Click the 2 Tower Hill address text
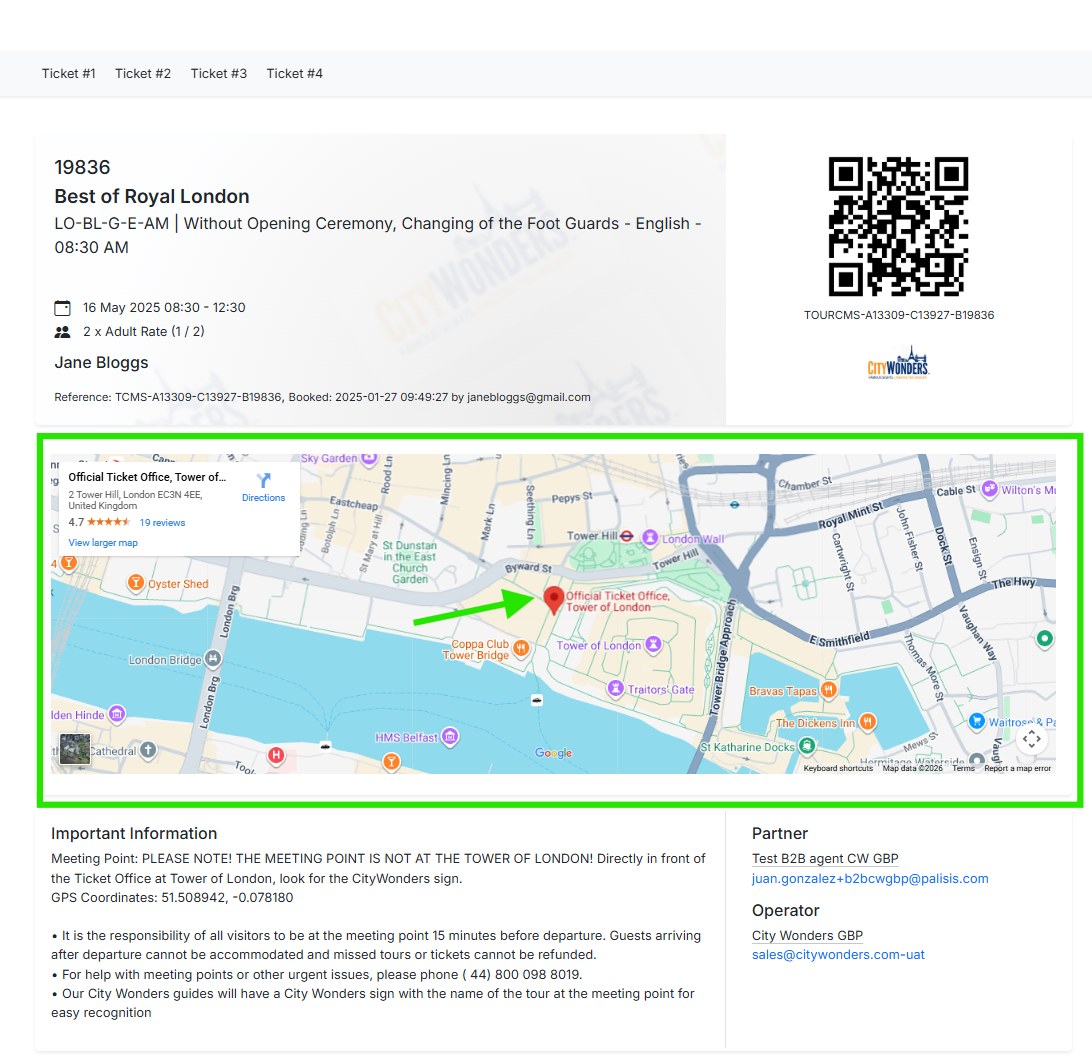This screenshot has height=1063, width=1092. (135, 500)
